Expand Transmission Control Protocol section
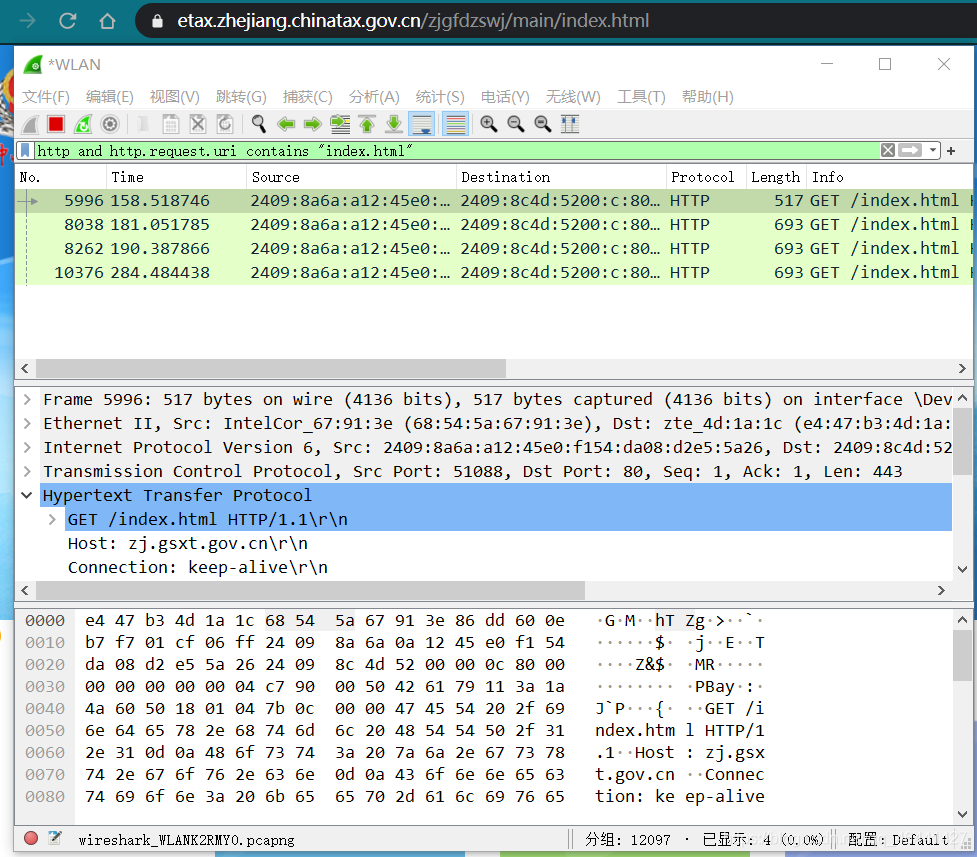The width and height of the screenshot is (977, 857). 27,472
